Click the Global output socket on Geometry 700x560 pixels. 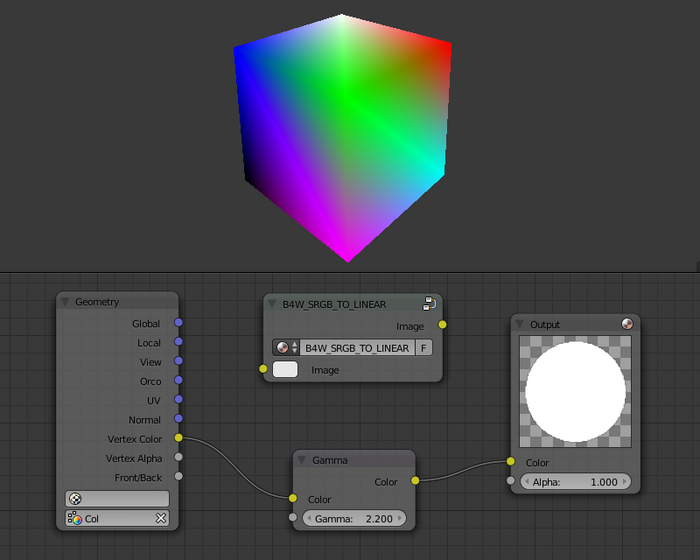(178, 323)
